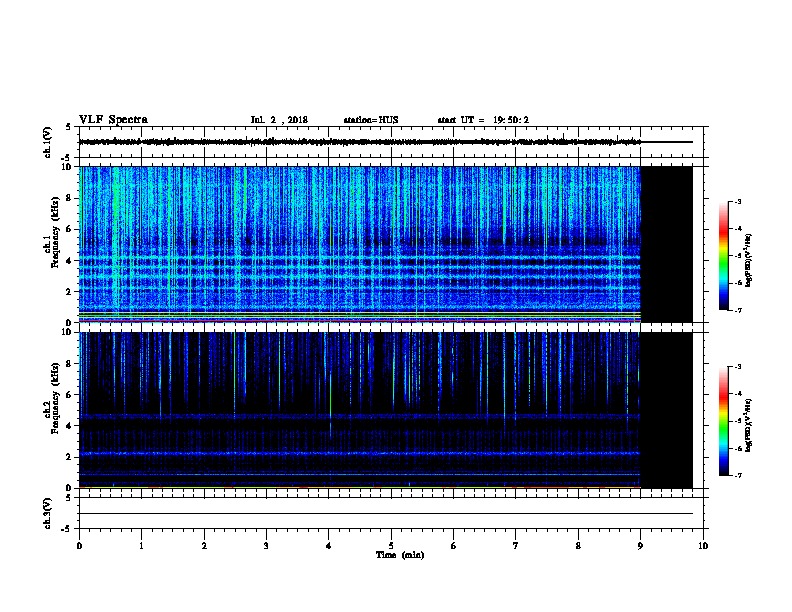Viewport: 792px width, 612px height.
Task: Click the date label 'Jul 2, 2018'
Action: [279, 120]
